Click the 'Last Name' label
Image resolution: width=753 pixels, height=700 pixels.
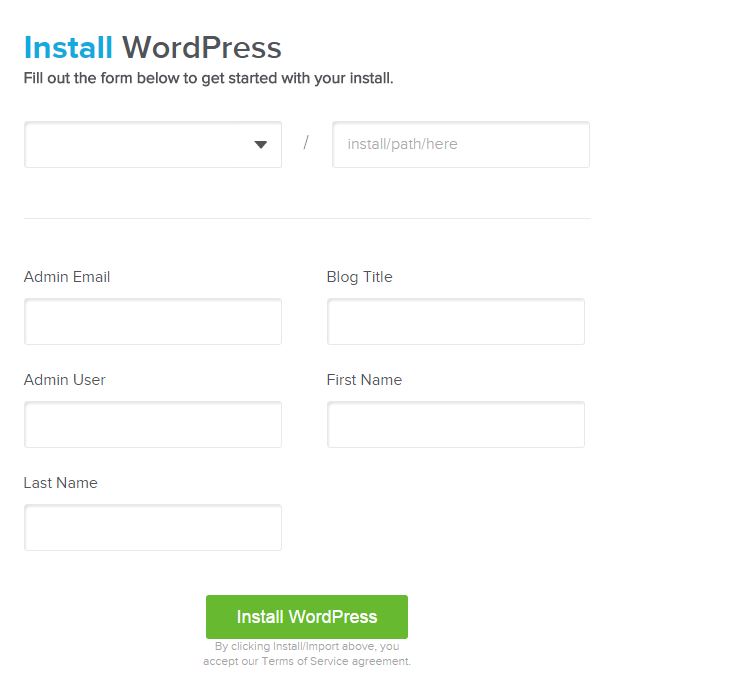[61, 483]
